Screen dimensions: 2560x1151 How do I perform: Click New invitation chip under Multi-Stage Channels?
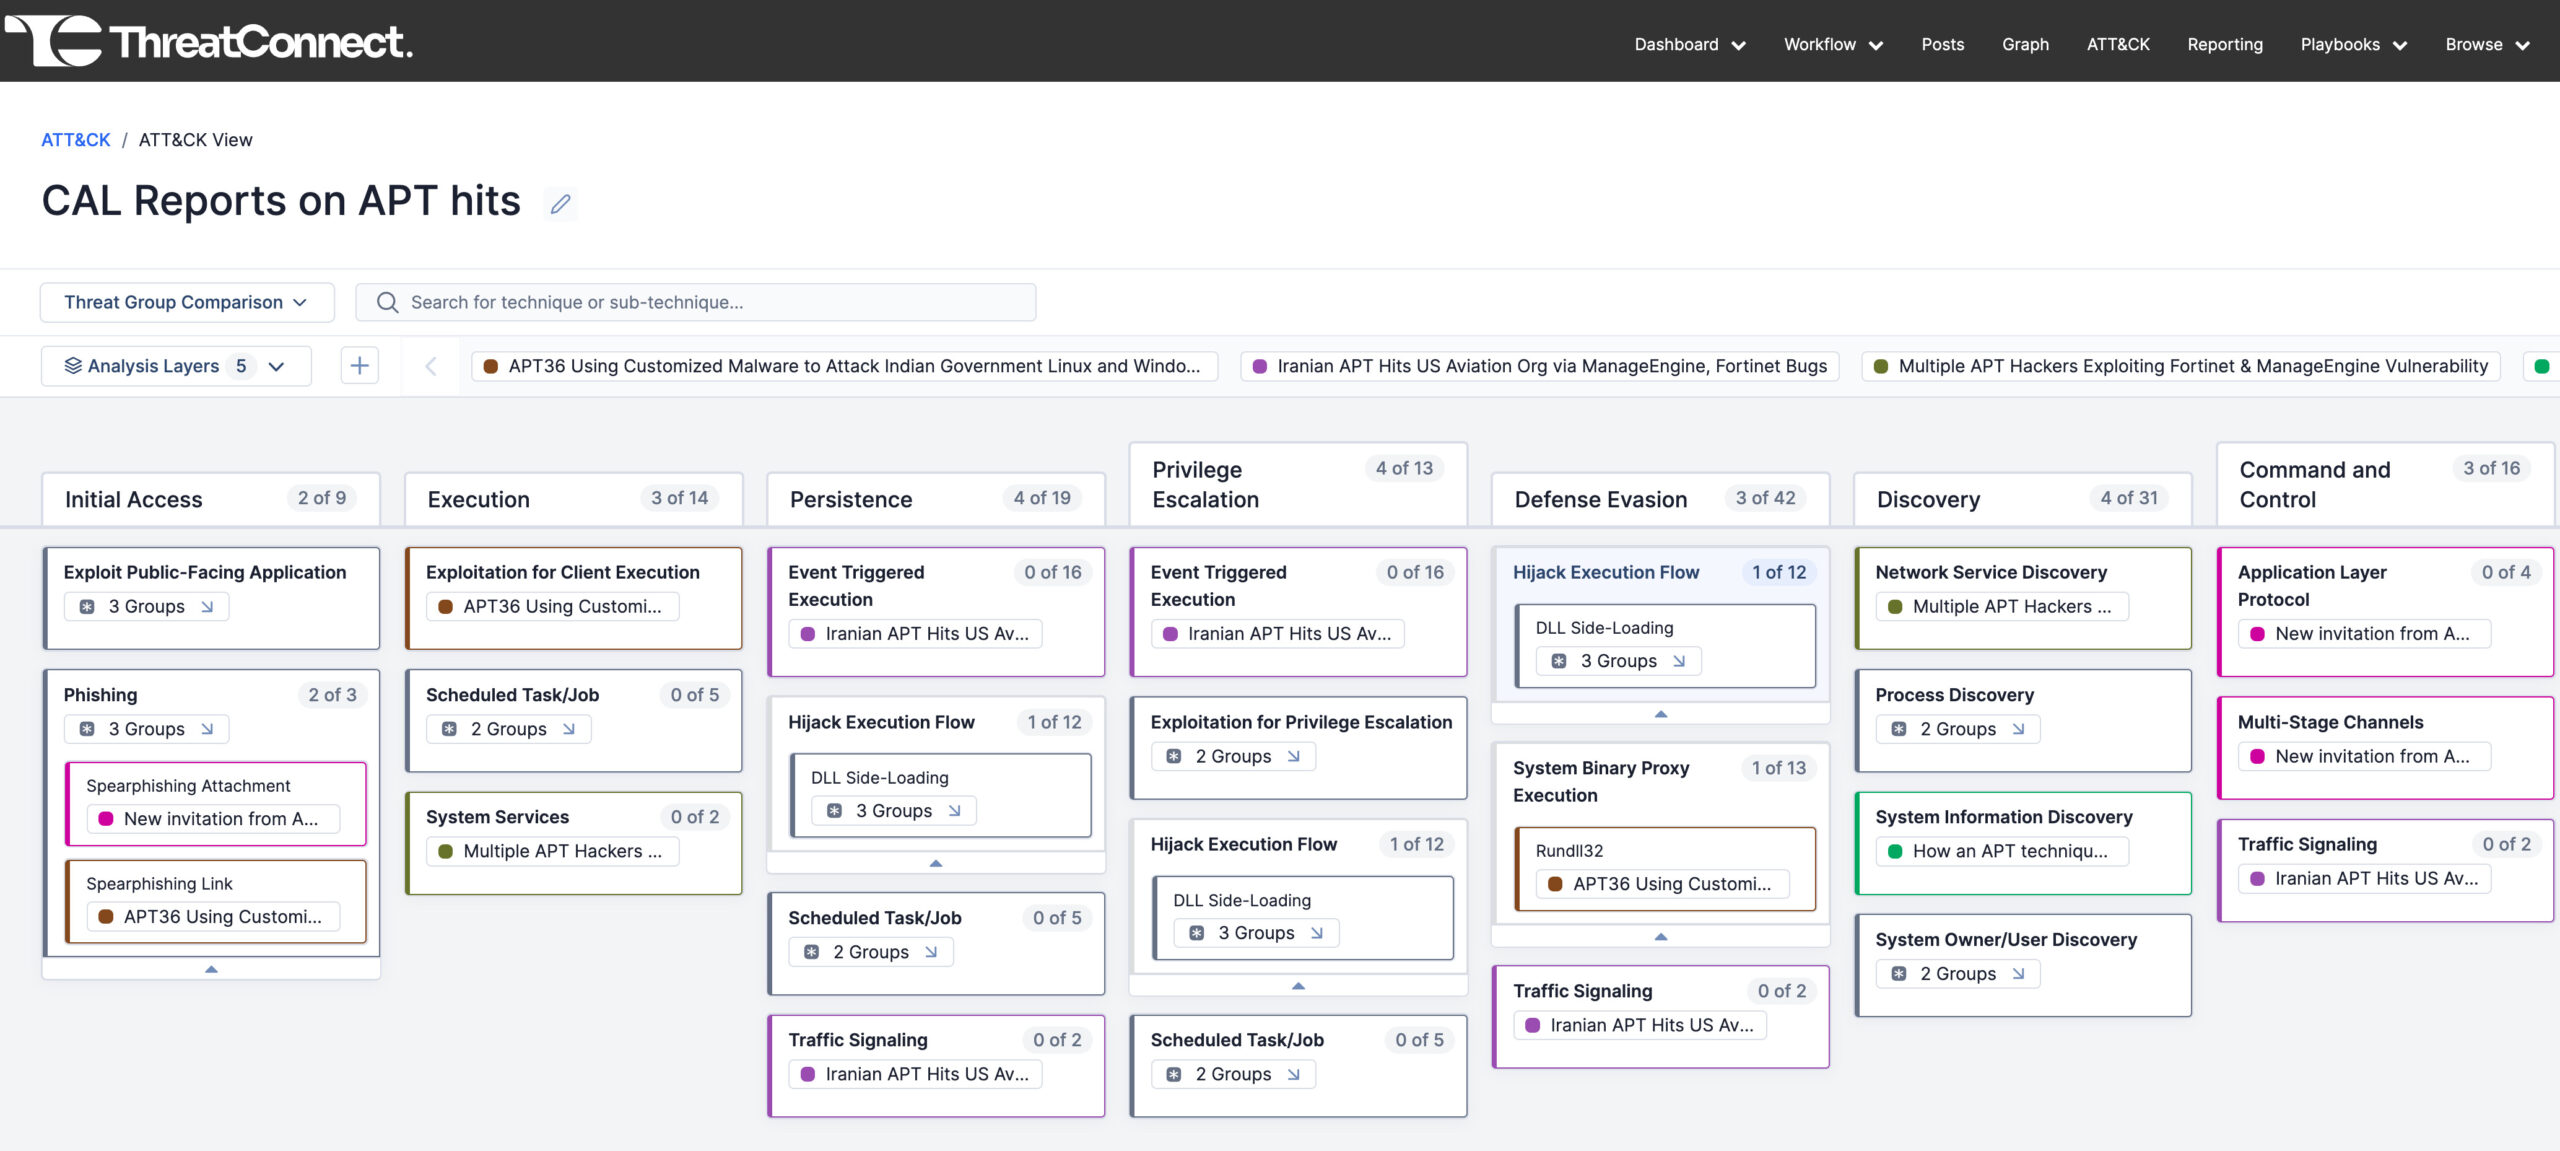[x=2363, y=756]
